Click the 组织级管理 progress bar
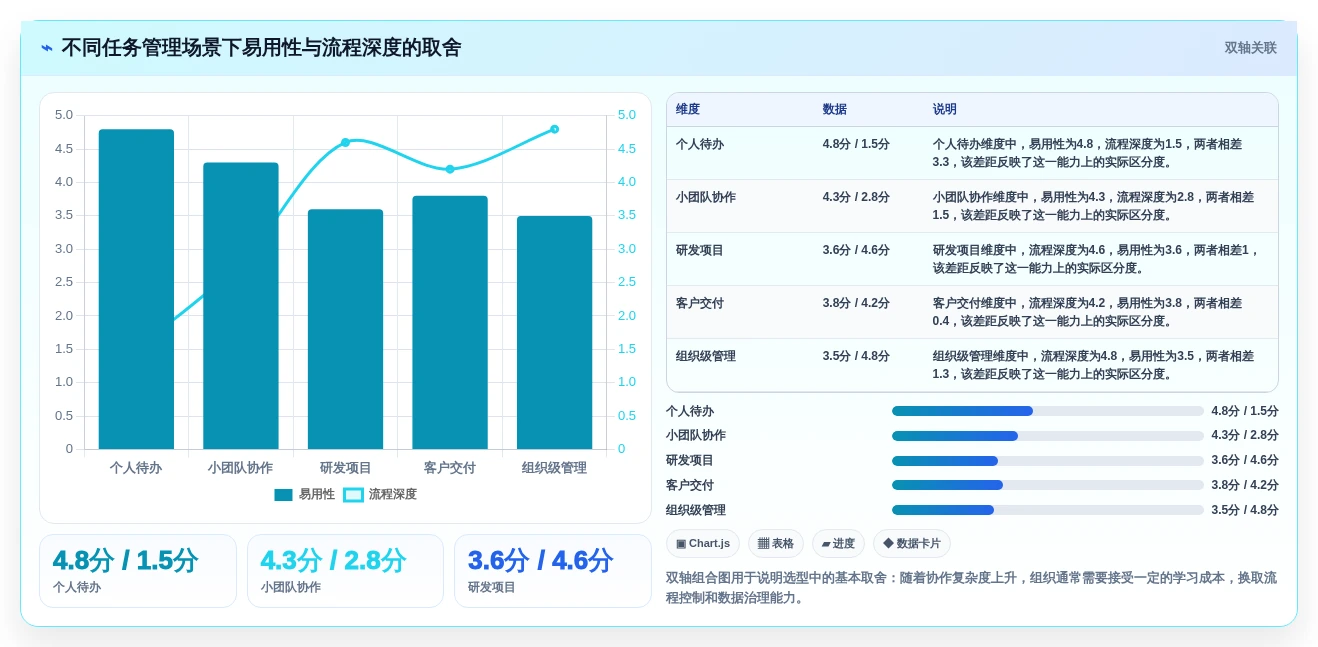Screen dimensions: 1318x647 tap(1048, 510)
